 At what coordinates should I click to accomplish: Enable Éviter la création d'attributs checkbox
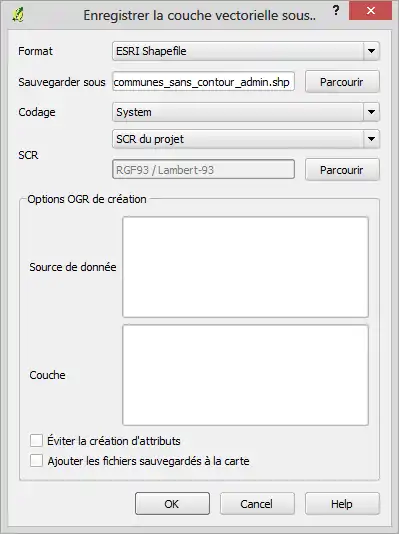click(36, 440)
